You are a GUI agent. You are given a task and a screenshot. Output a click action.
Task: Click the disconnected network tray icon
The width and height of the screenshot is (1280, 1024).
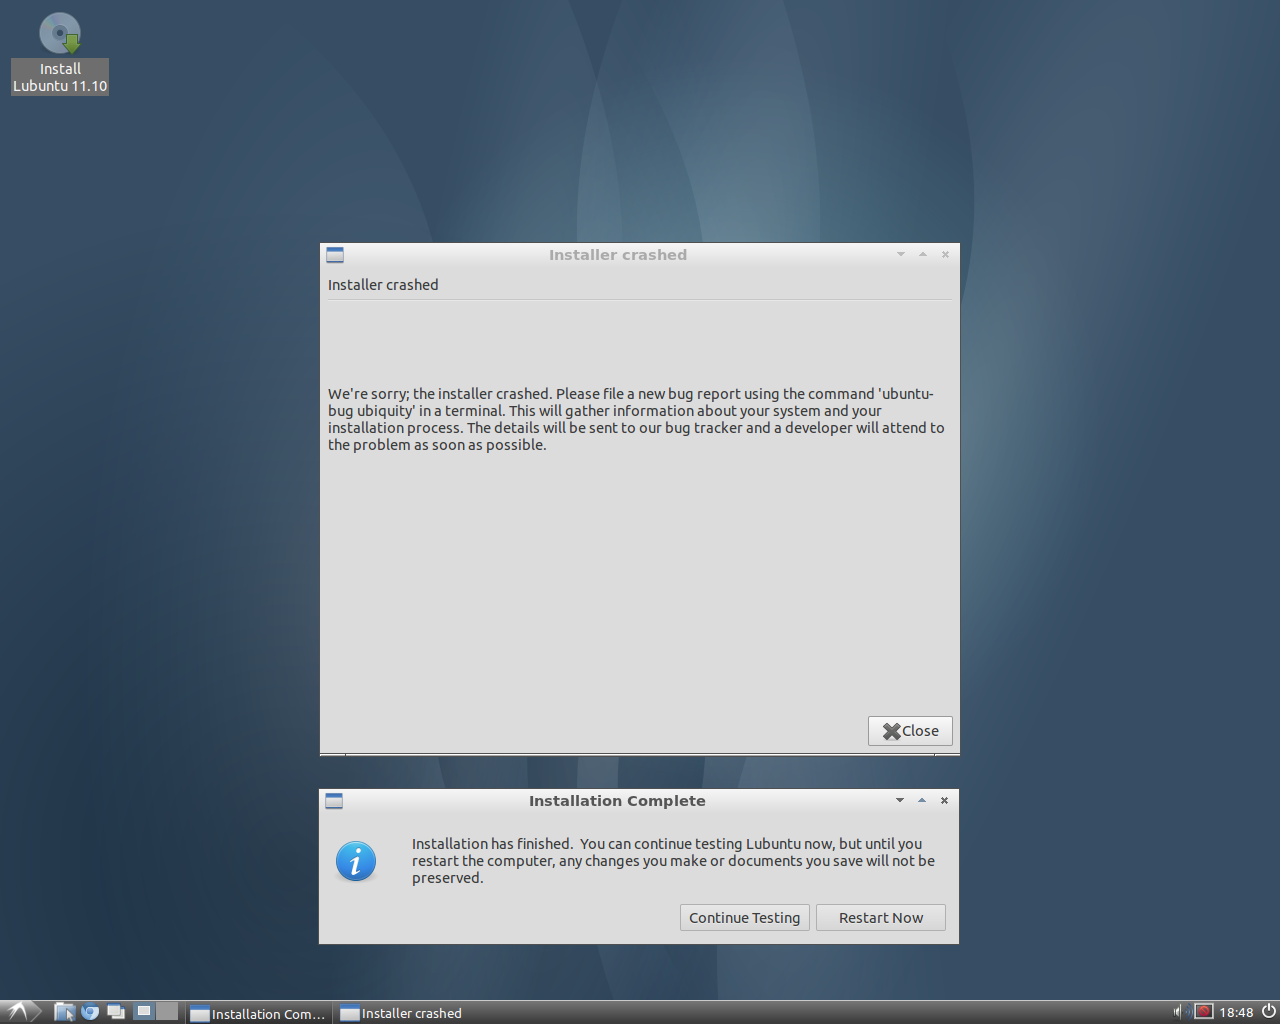pos(1204,1012)
